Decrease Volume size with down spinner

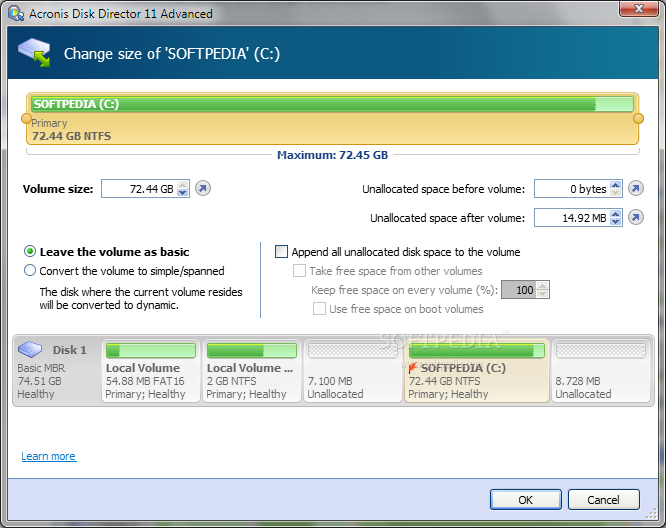[183, 192]
